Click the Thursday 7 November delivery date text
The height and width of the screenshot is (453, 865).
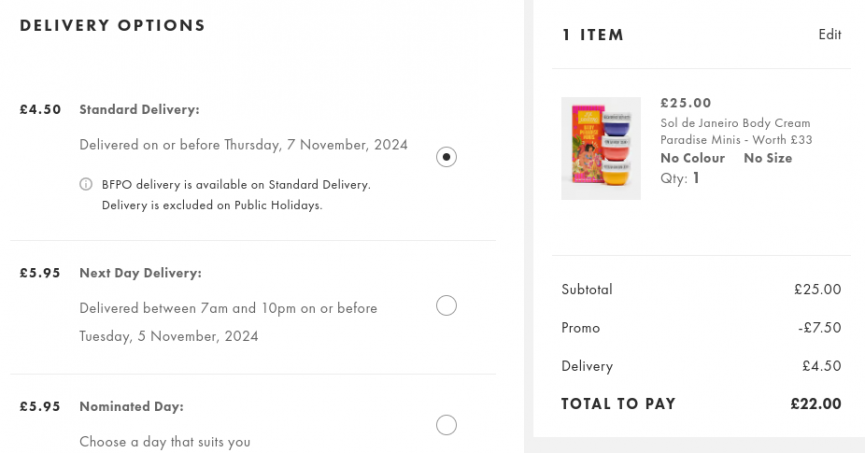pos(316,145)
